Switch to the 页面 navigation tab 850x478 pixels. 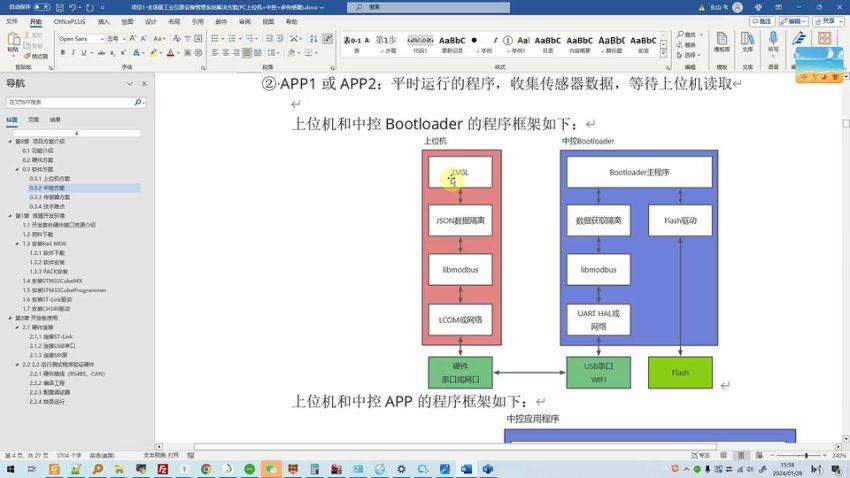[x=33, y=119]
